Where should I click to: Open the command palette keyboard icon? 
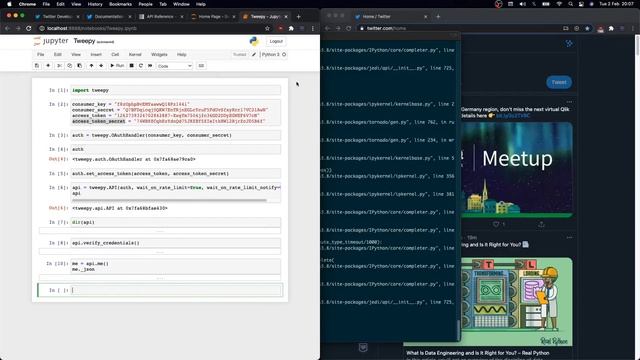(201, 66)
